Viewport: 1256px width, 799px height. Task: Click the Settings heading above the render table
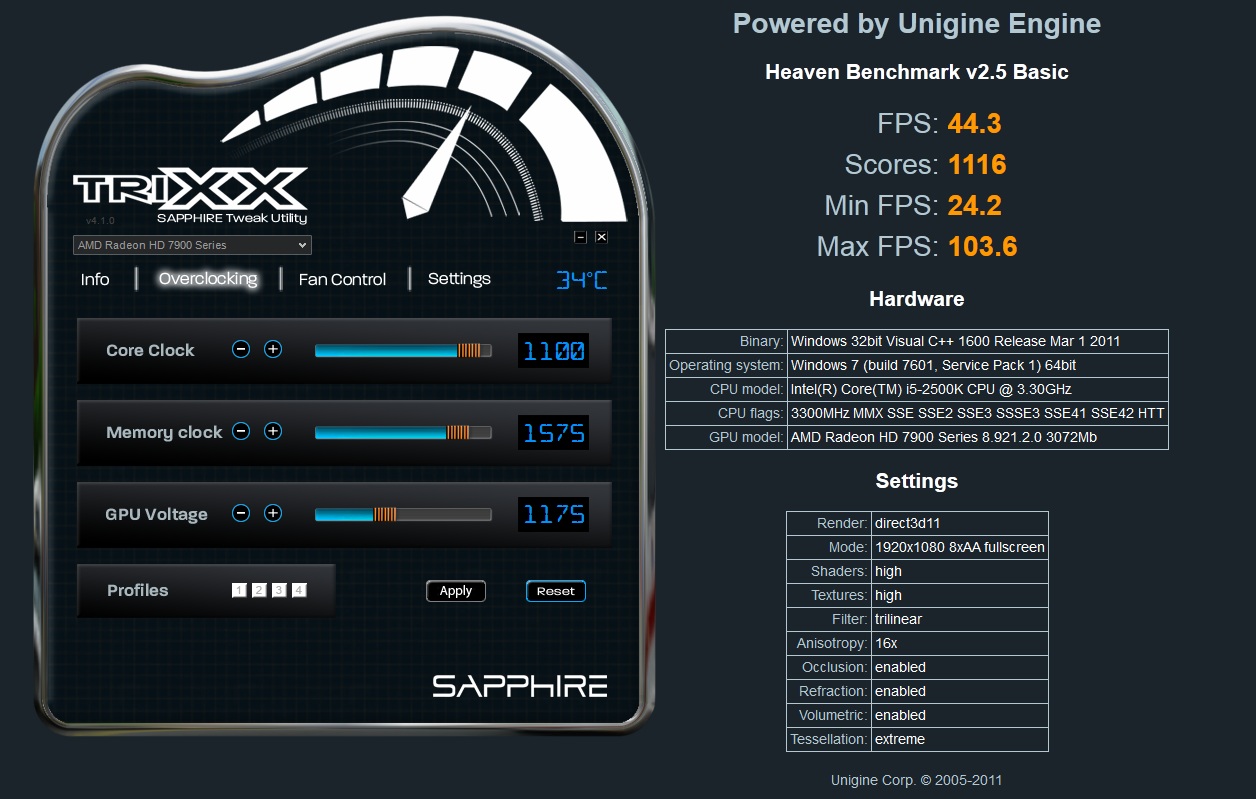click(x=917, y=481)
